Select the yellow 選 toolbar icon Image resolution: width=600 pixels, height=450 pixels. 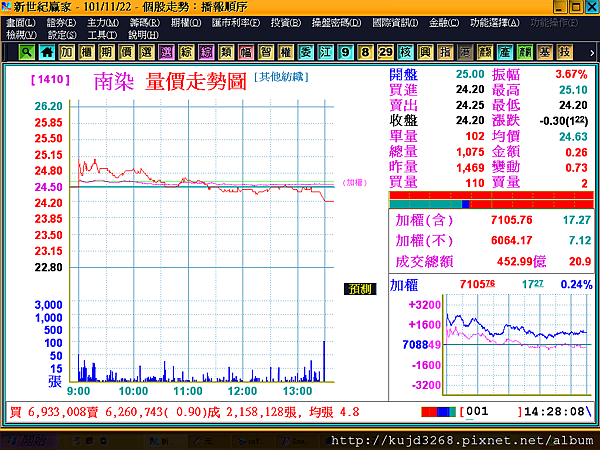[146, 52]
